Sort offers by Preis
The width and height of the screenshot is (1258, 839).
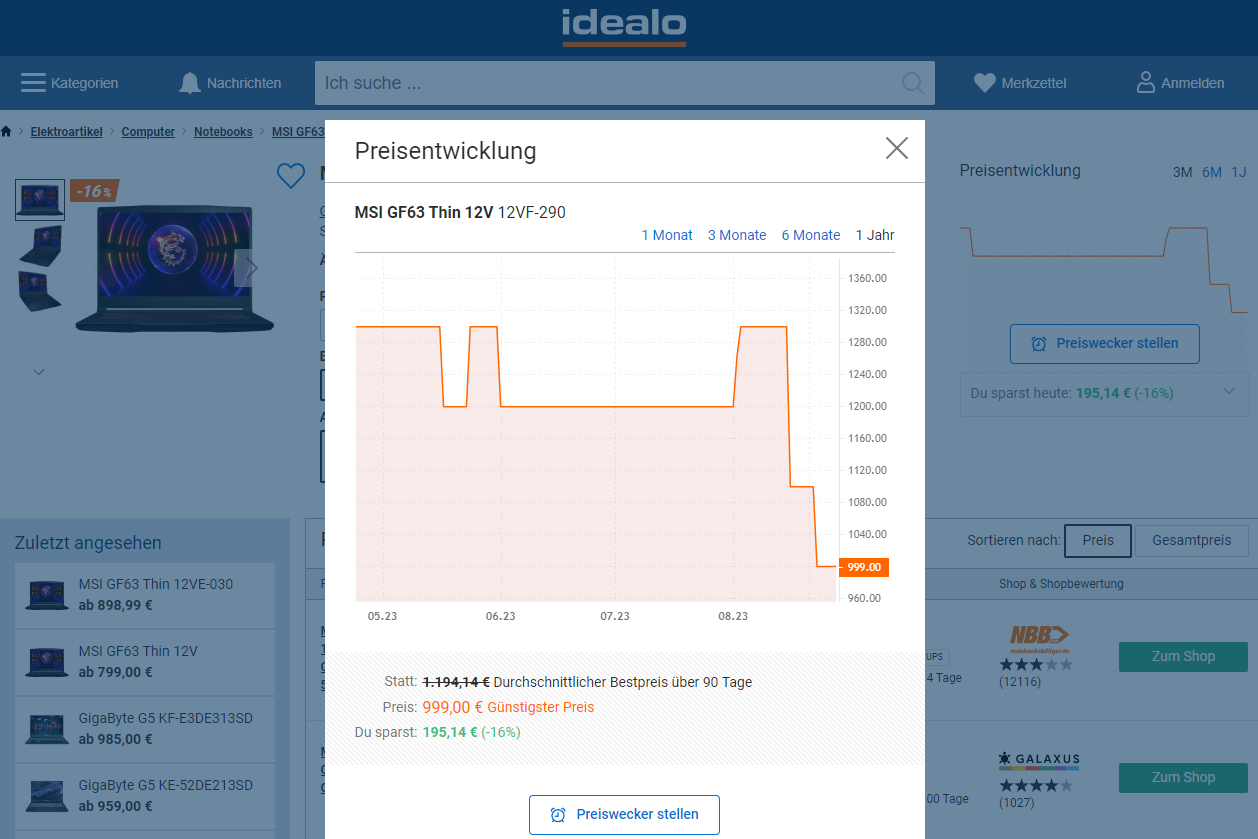click(x=1097, y=540)
